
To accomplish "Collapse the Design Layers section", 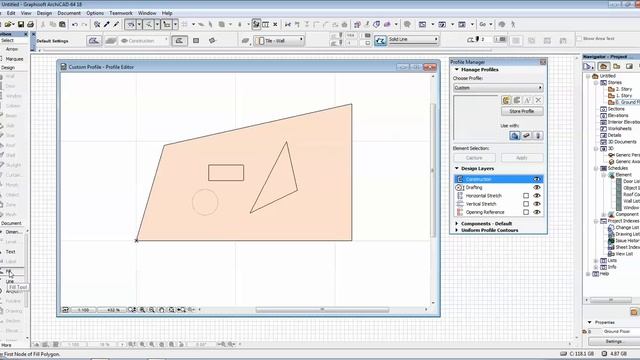I will coord(457,169).
